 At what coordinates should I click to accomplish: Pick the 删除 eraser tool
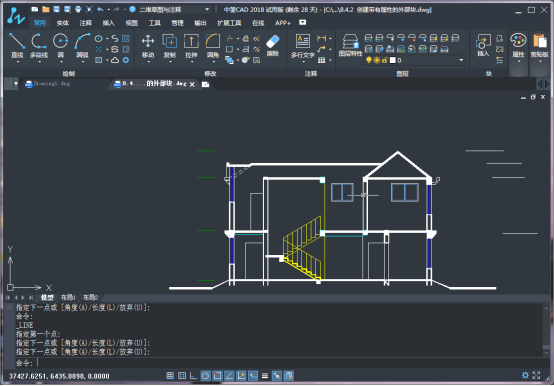click(x=272, y=45)
